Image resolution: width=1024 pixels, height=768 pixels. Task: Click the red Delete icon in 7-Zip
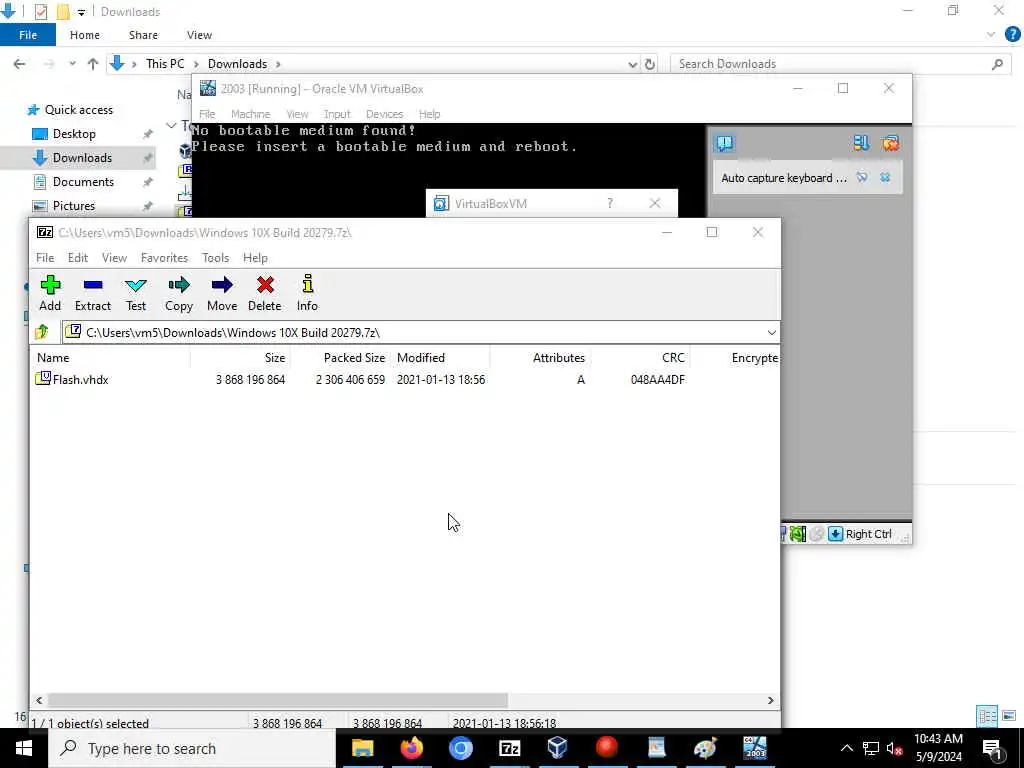(265, 285)
